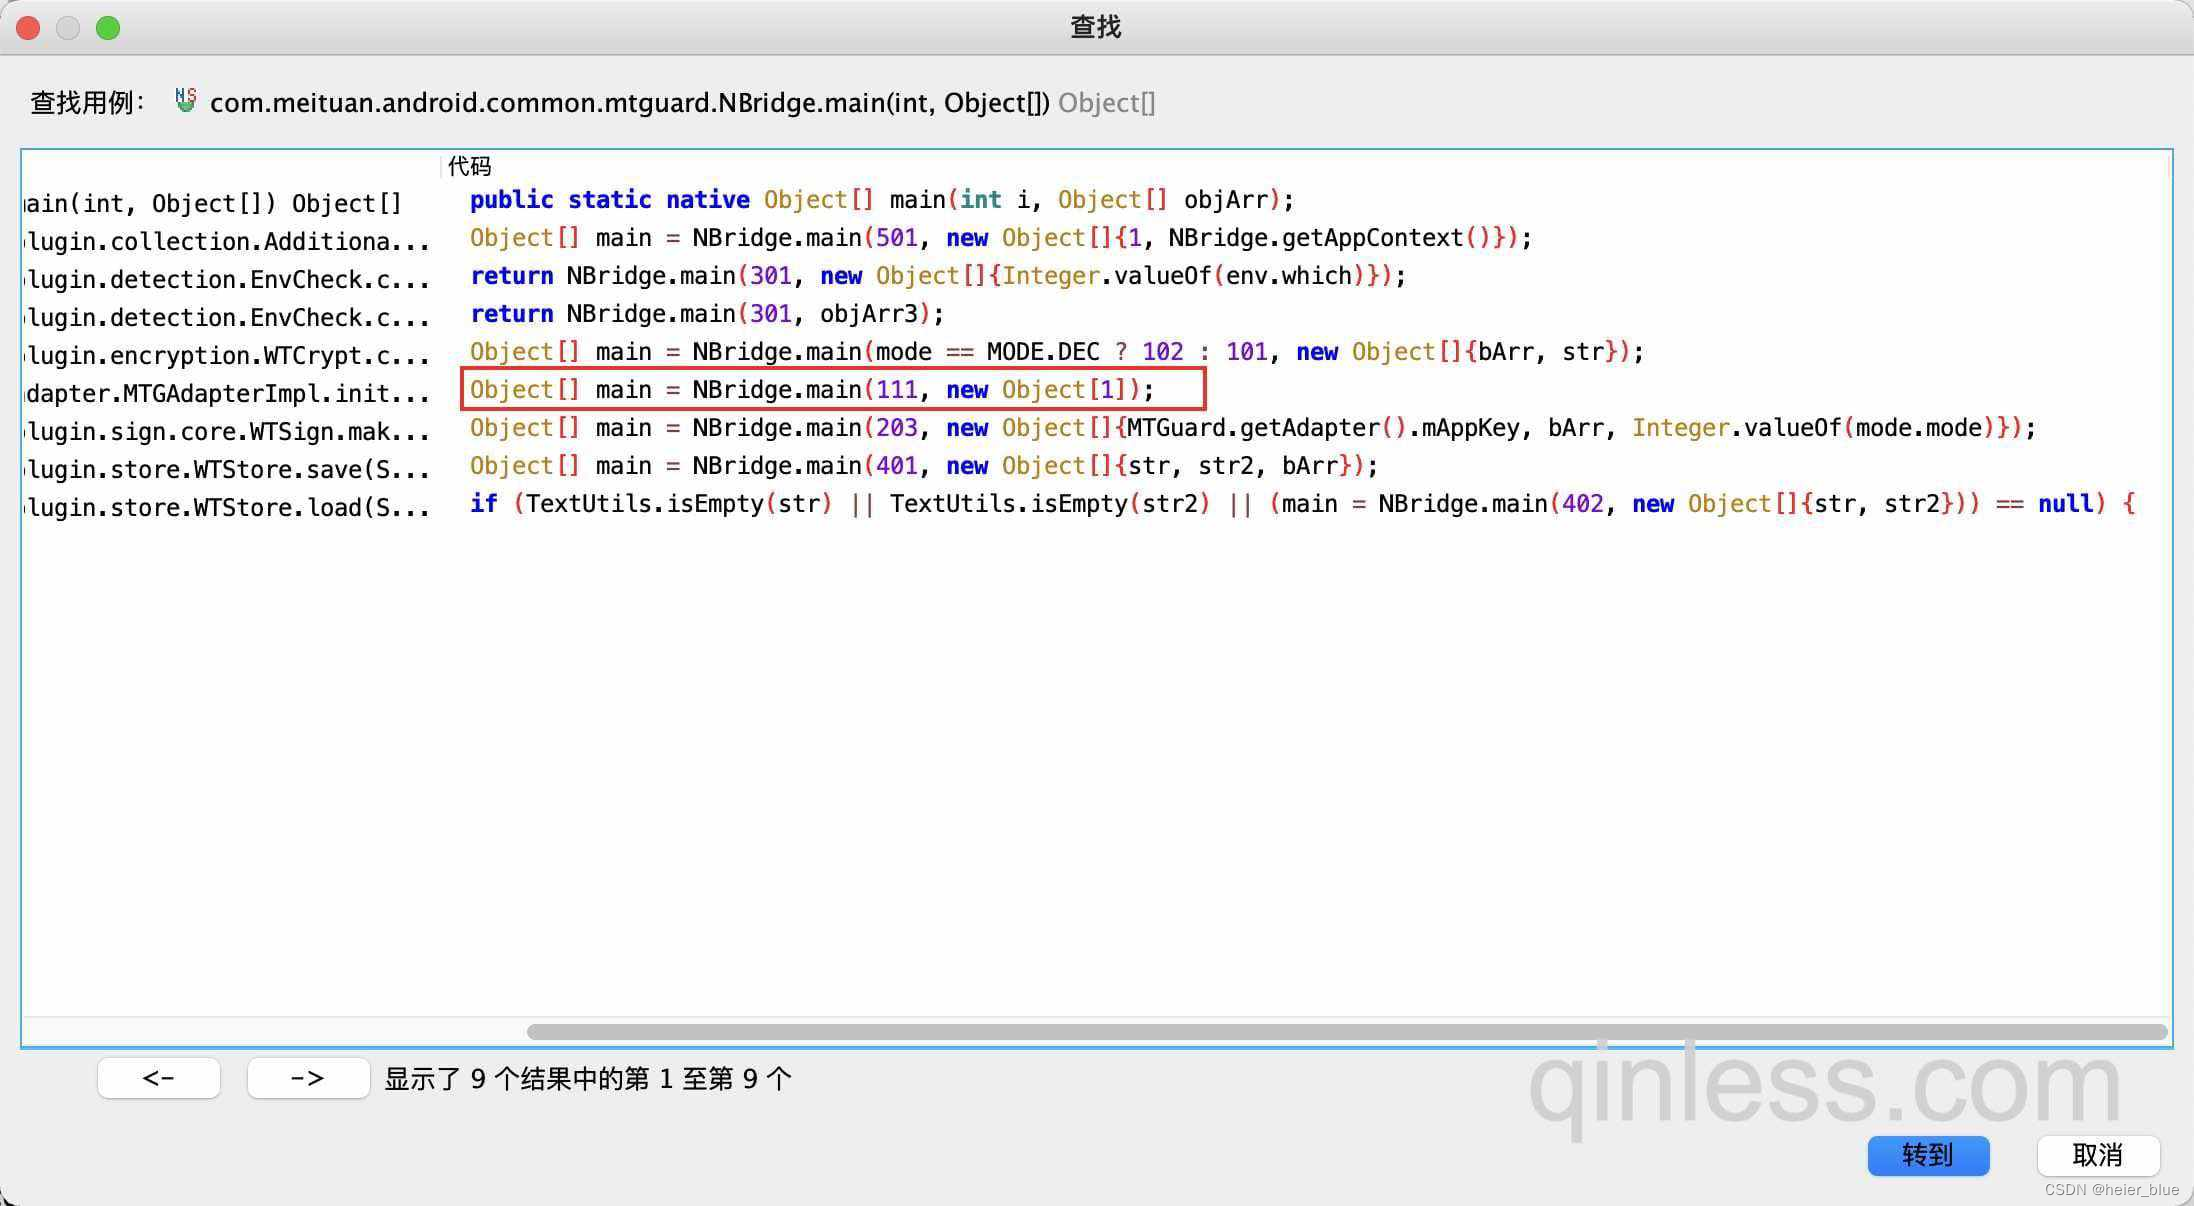
Task: Click the result count text 显示了 9 个结果
Action: point(588,1079)
